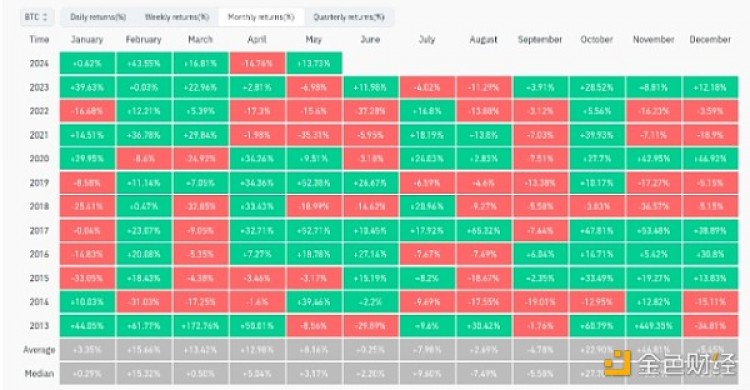
Task: Click the 2024 May +13.73% cell
Action: click(314, 63)
